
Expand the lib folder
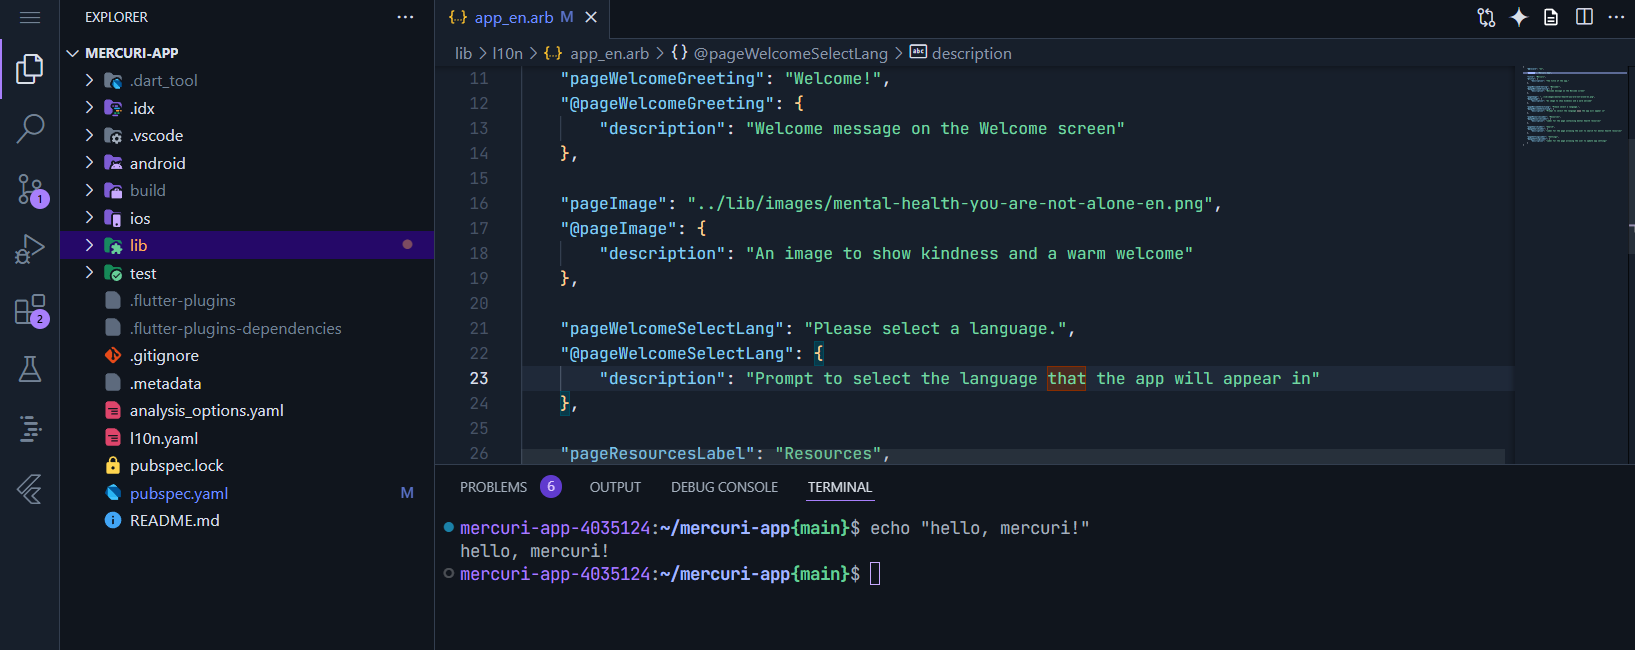[x=138, y=245]
